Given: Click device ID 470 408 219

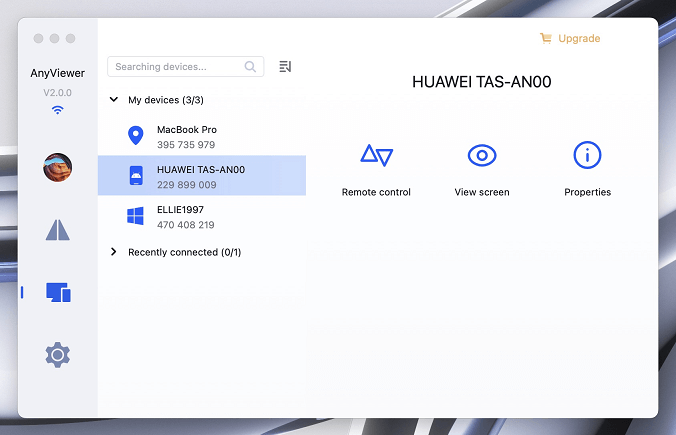Looking at the screenshot, I should tap(186, 225).
